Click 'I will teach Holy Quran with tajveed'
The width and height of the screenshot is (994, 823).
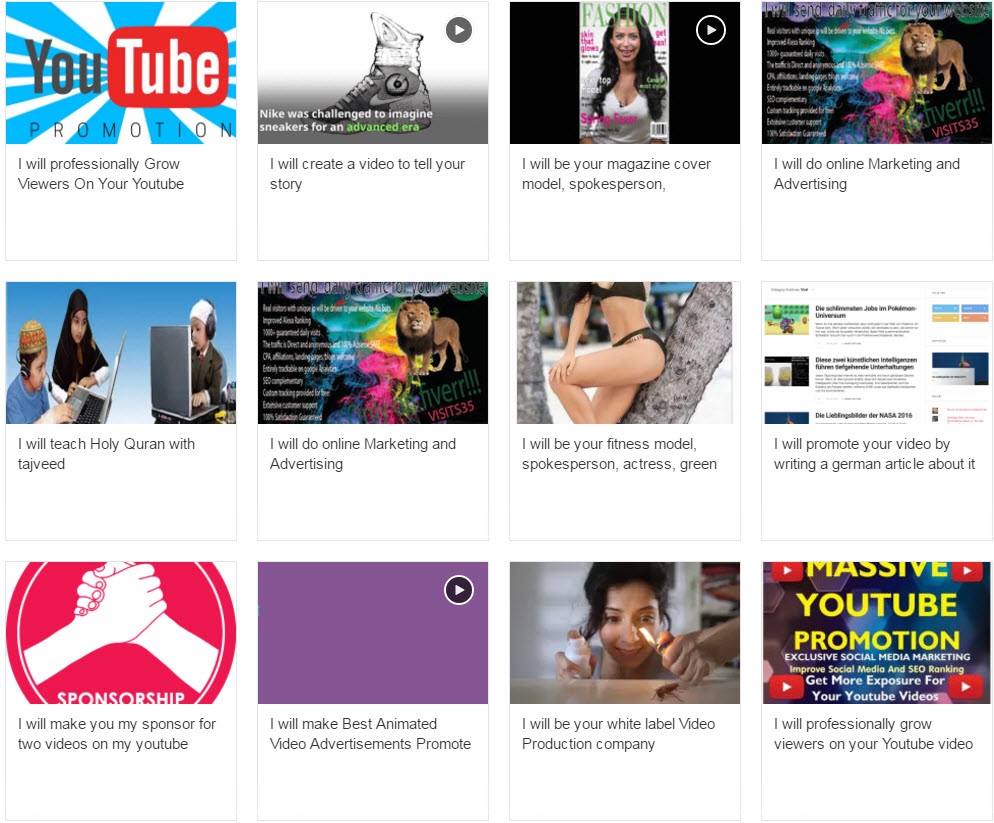pyautogui.click(x=106, y=454)
